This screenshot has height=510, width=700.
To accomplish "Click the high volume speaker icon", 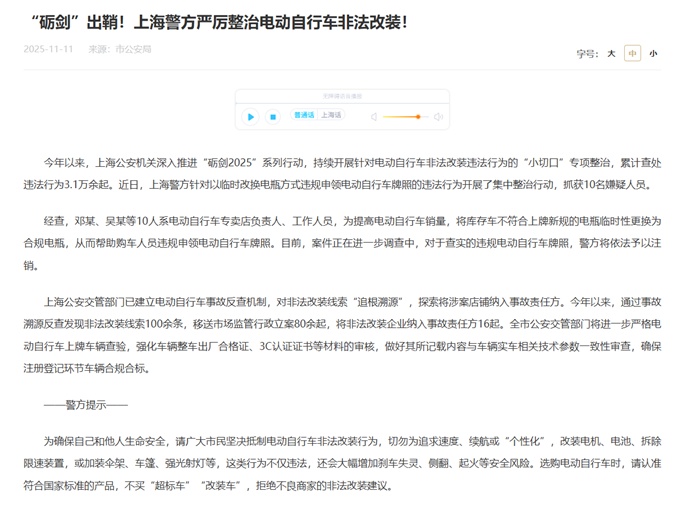I will [439, 117].
